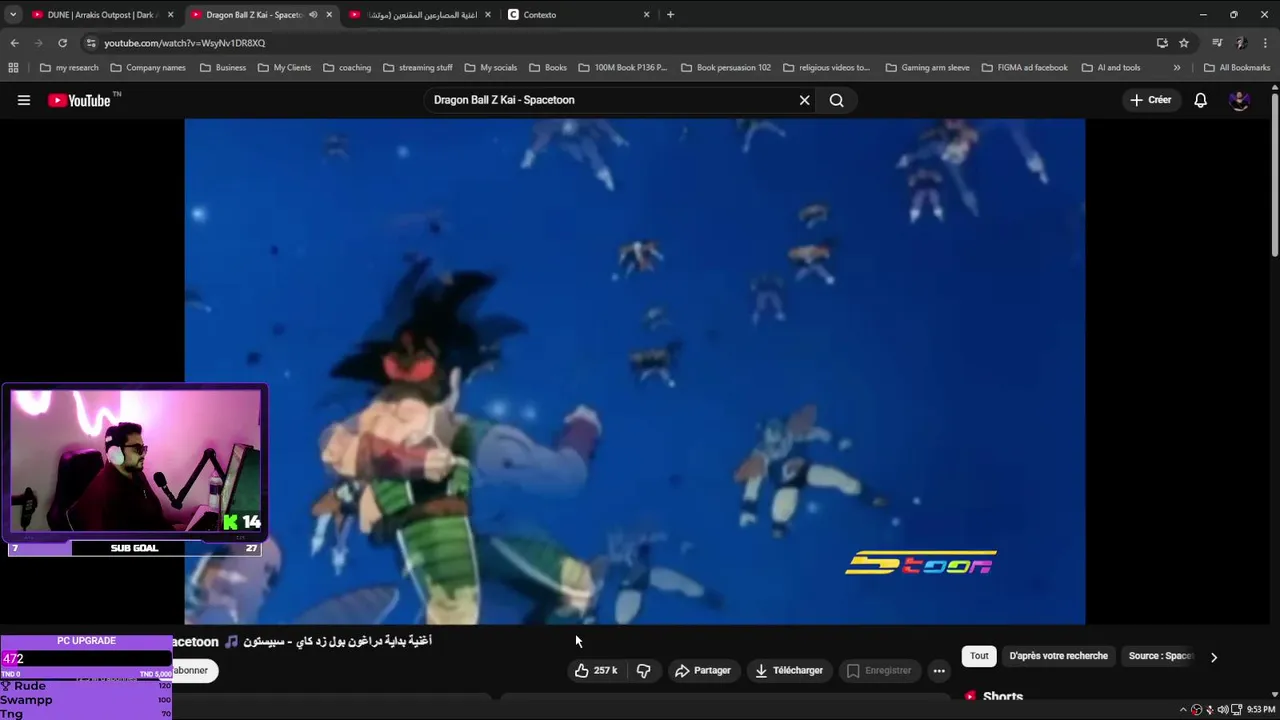
Task: Open the All Bookmarks folder
Action: (x=1237, y=68)
